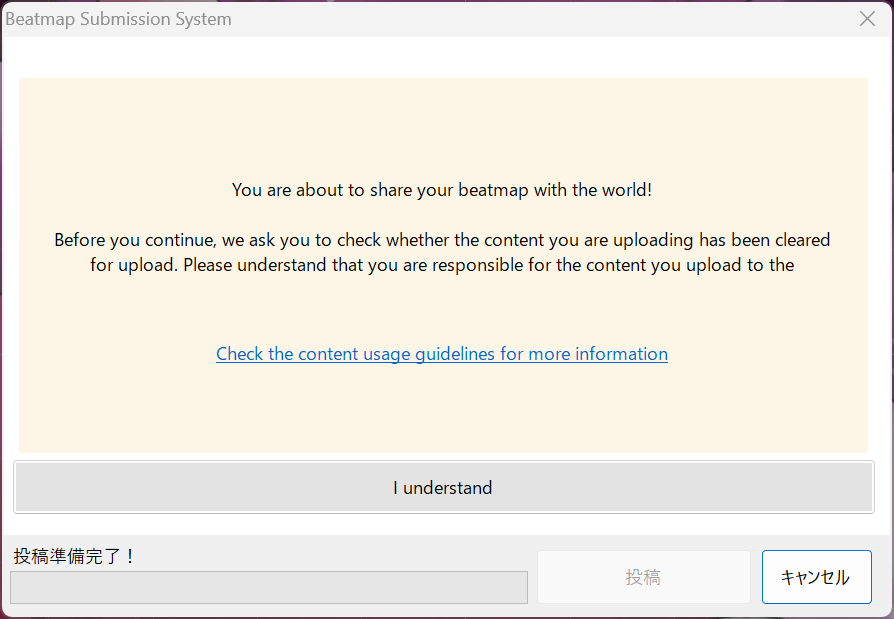Click blank beige area below the guidelines link
894x619 pixels.
tap(441, 410)
